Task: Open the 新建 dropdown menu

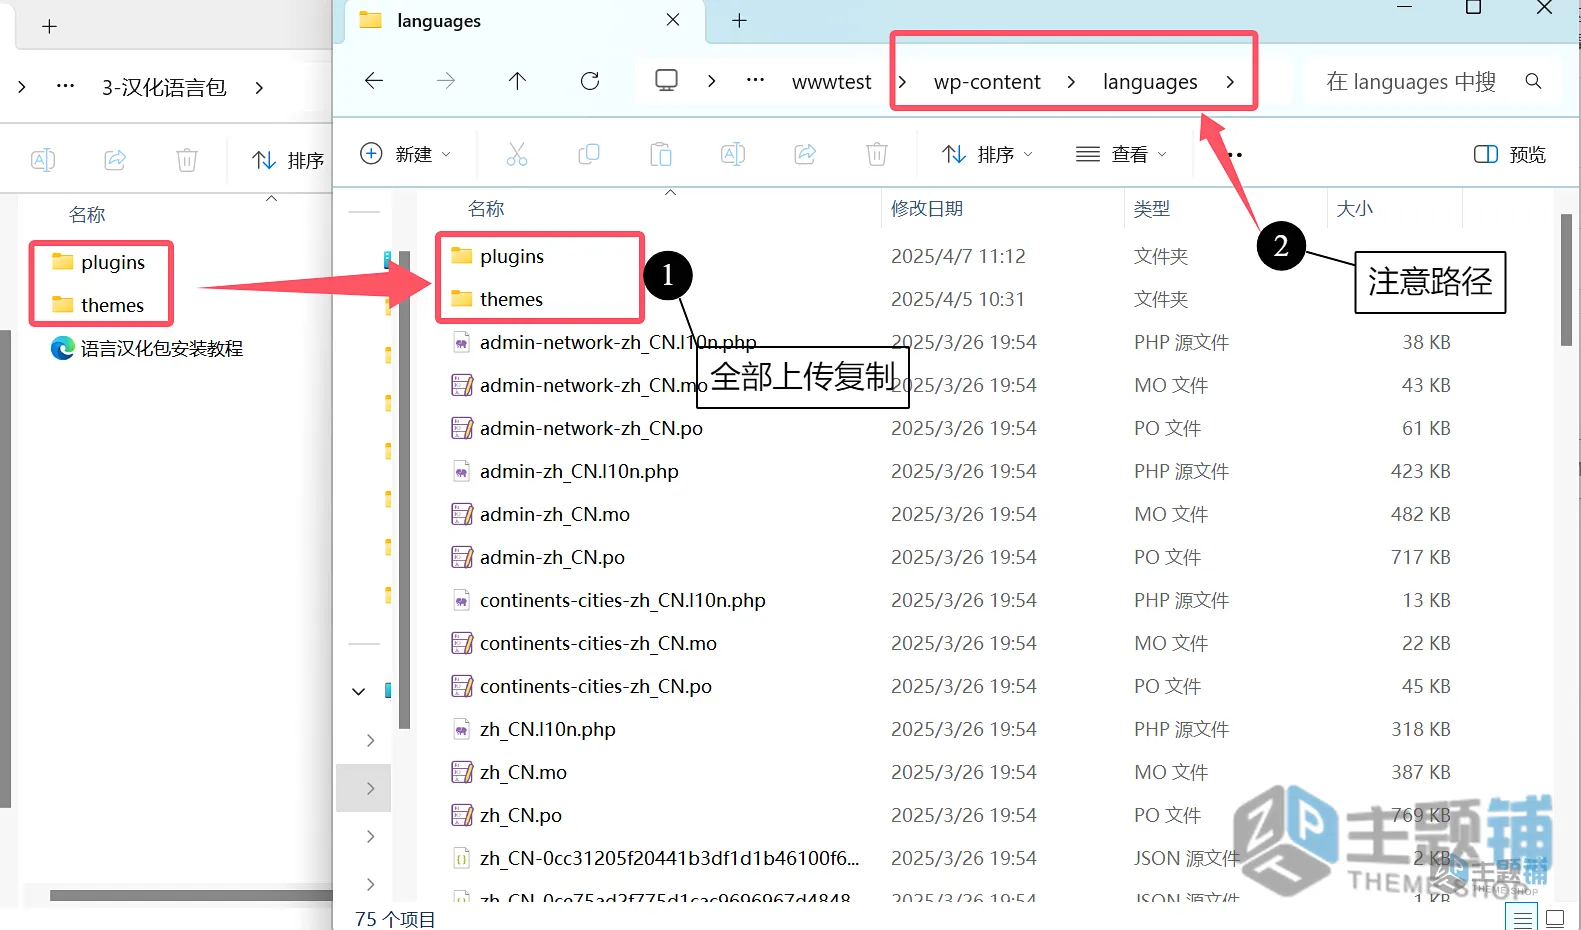Action: pyautogui.click(x=405, y=154)
